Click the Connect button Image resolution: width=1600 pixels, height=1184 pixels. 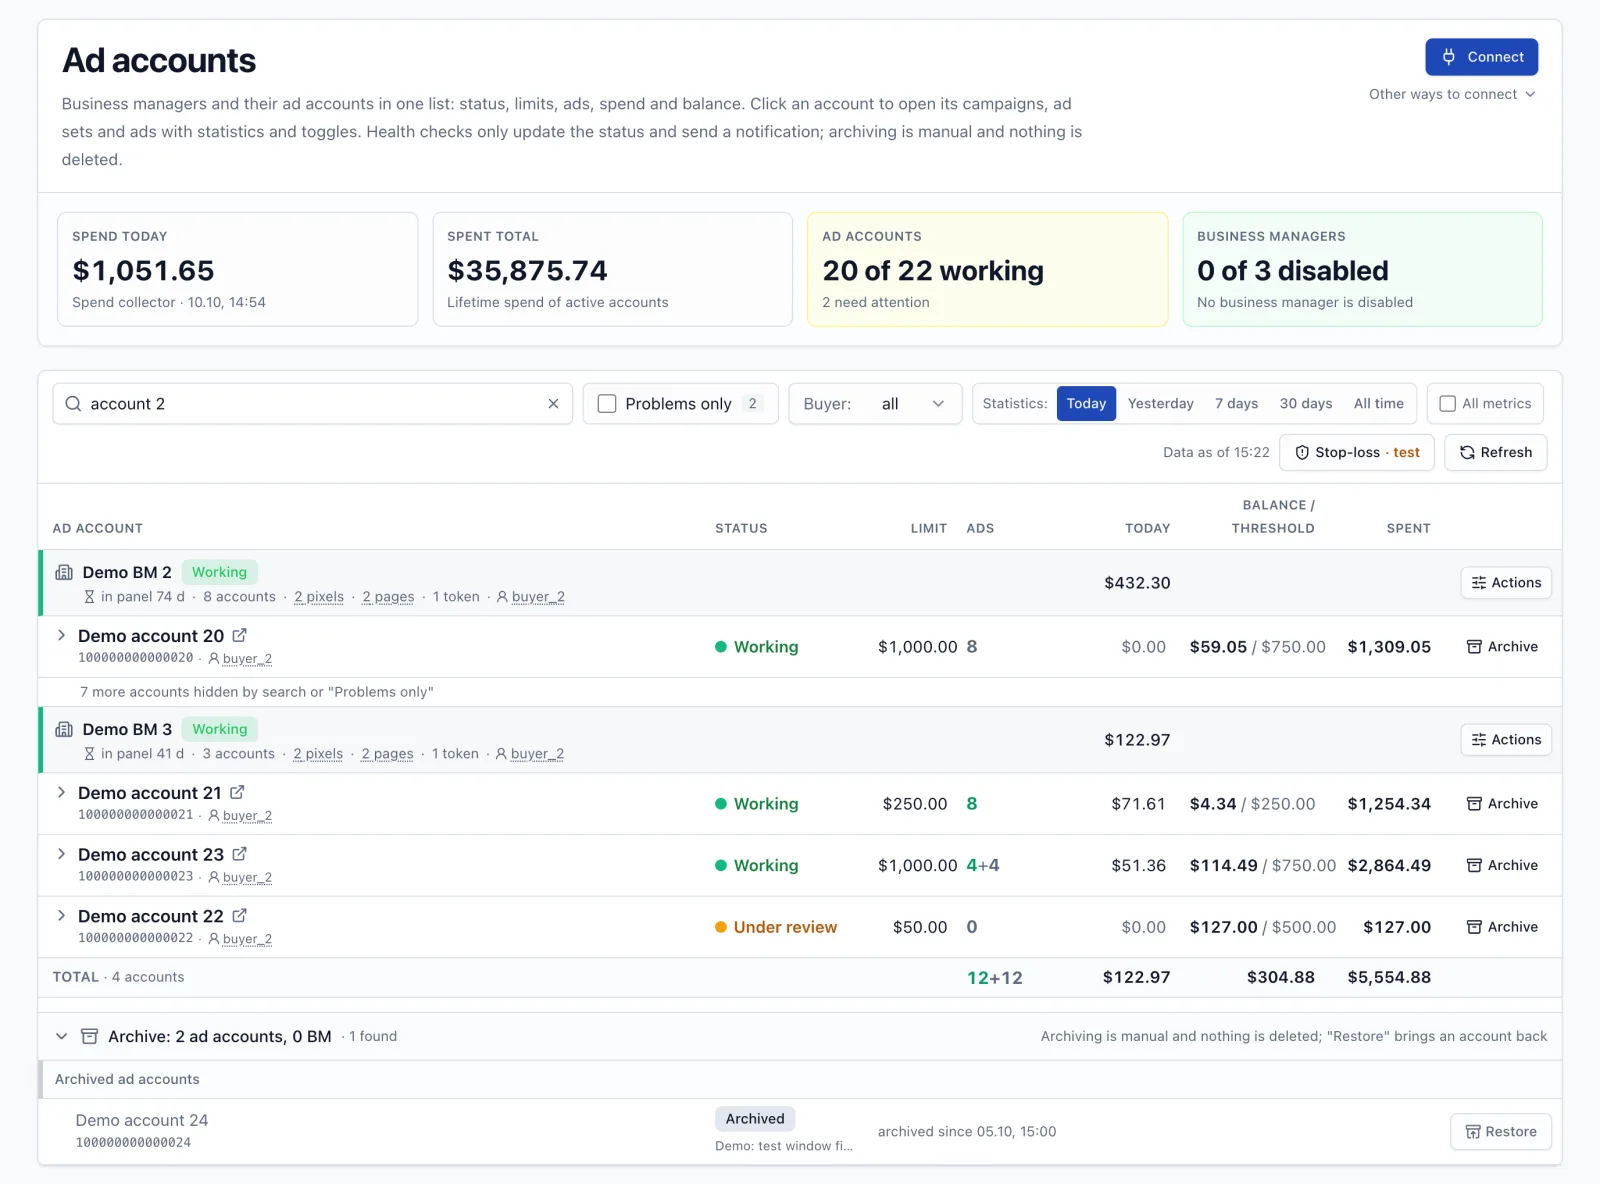point(1481,57)
